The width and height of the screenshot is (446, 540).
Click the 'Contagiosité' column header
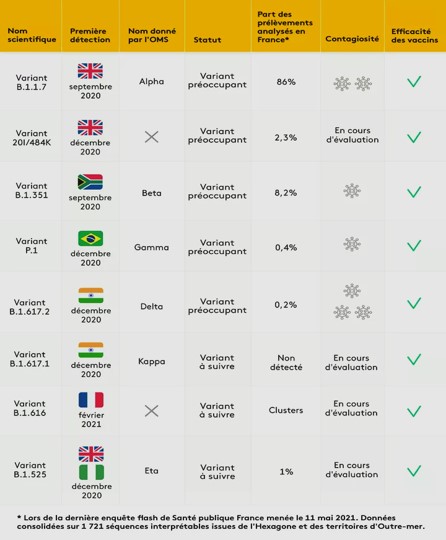[x=352, y=39]
